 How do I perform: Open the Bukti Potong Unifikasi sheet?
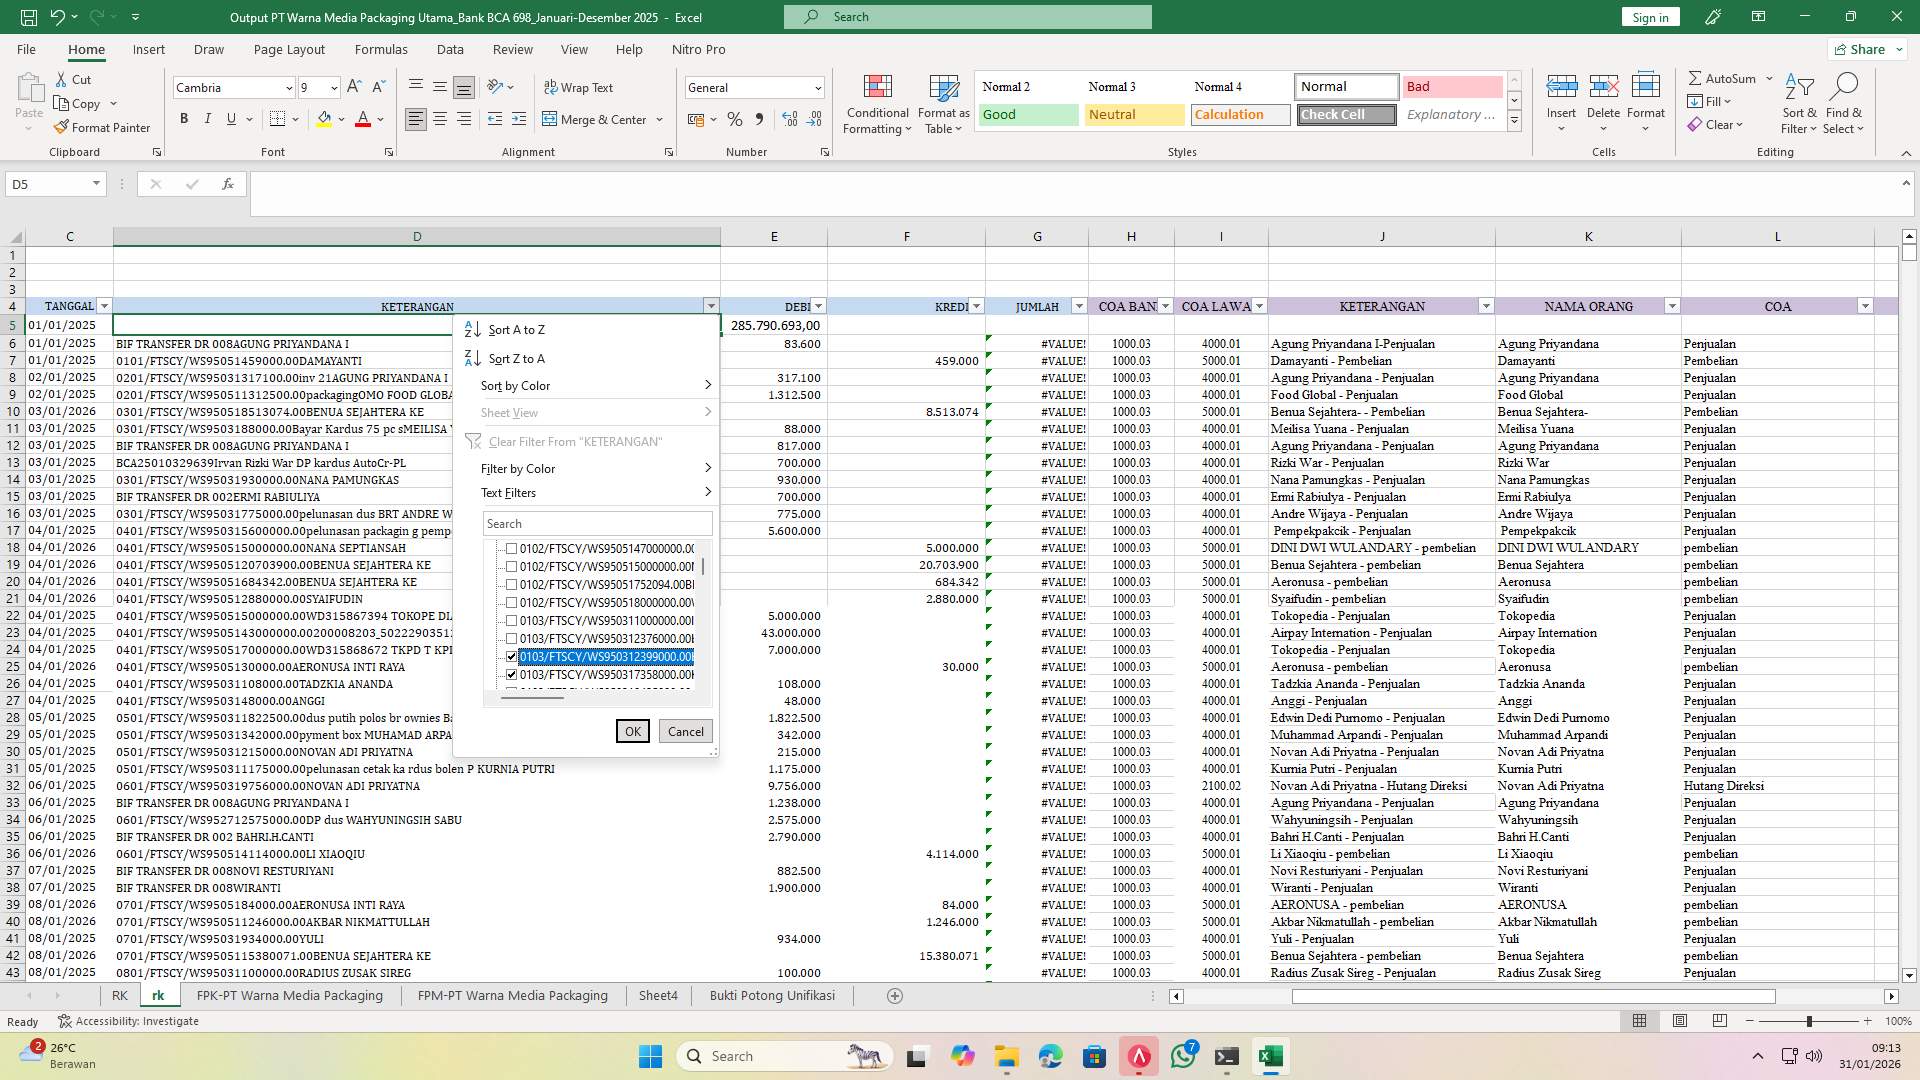(771, 995)
